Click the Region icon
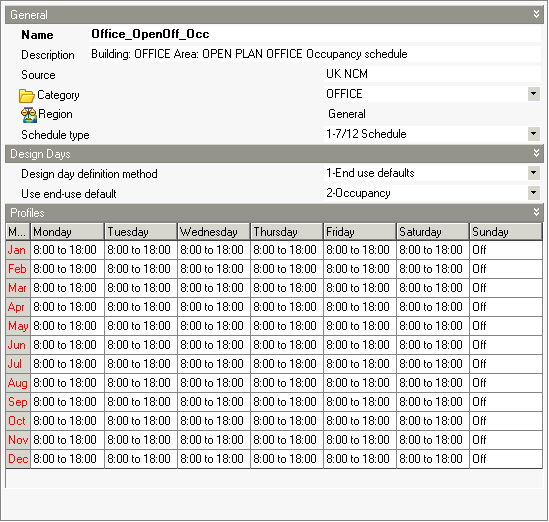Image resolution: width=549 pixels, height=522 pixels. tap(29, 115)
